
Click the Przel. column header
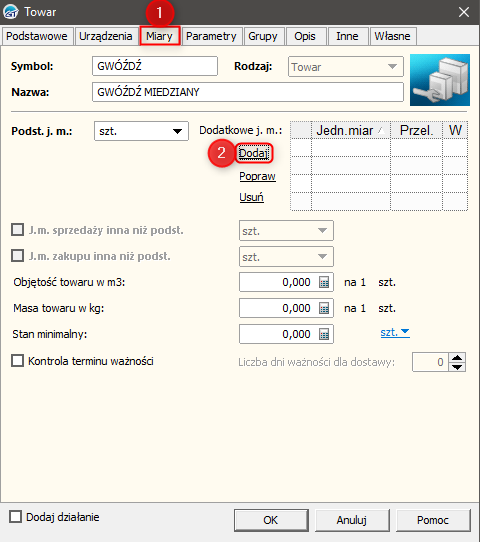416,130
